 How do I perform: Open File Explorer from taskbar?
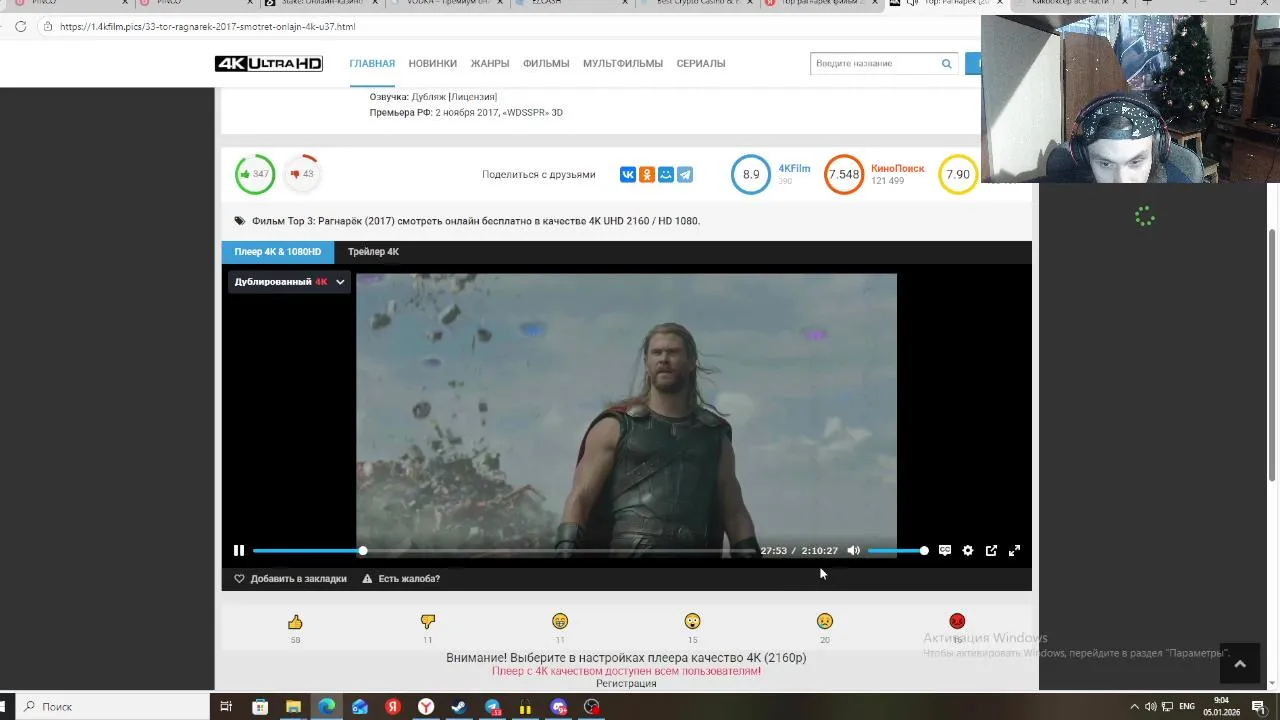[x=293, y=707]
